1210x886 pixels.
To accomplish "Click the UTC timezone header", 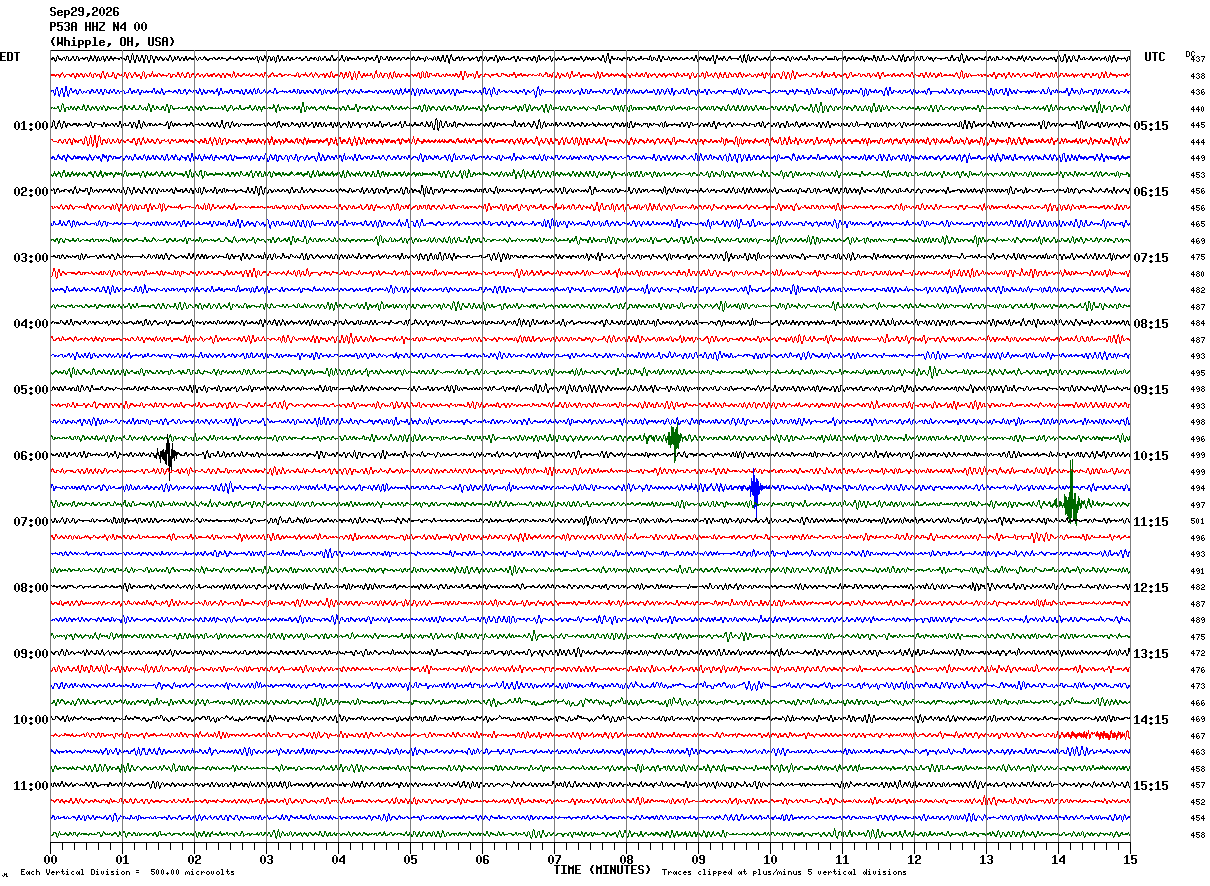I will pyautogui.click(x=1155, y=57).
